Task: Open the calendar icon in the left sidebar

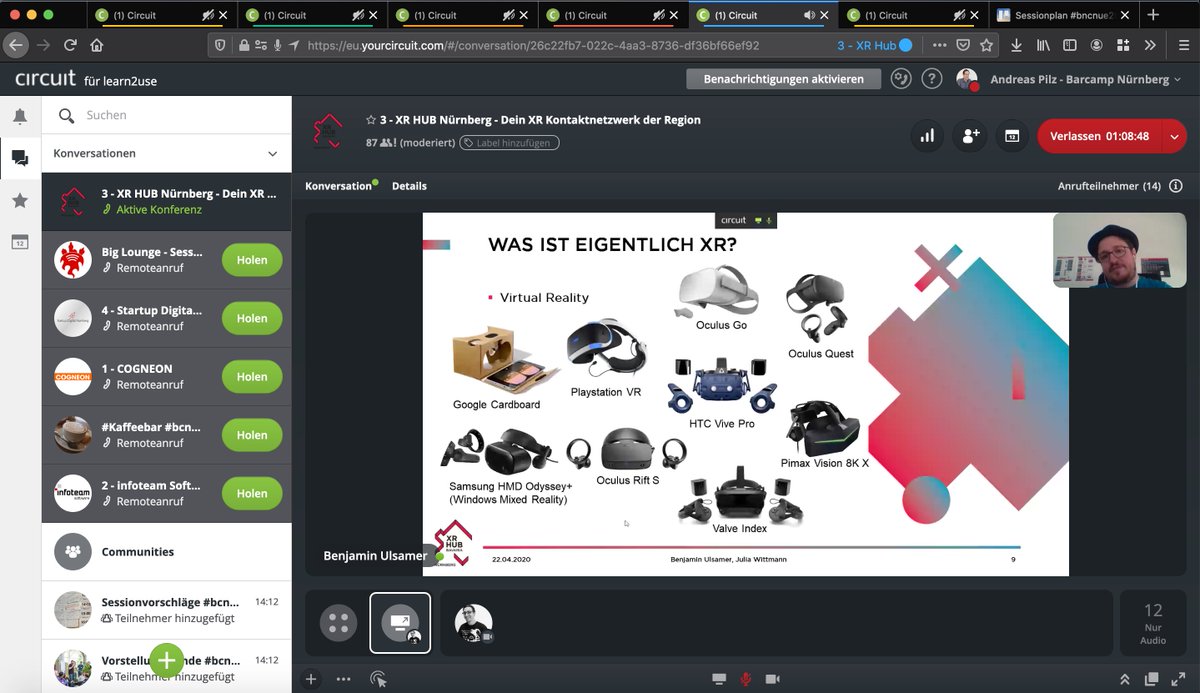Action: tap(20, 242)
